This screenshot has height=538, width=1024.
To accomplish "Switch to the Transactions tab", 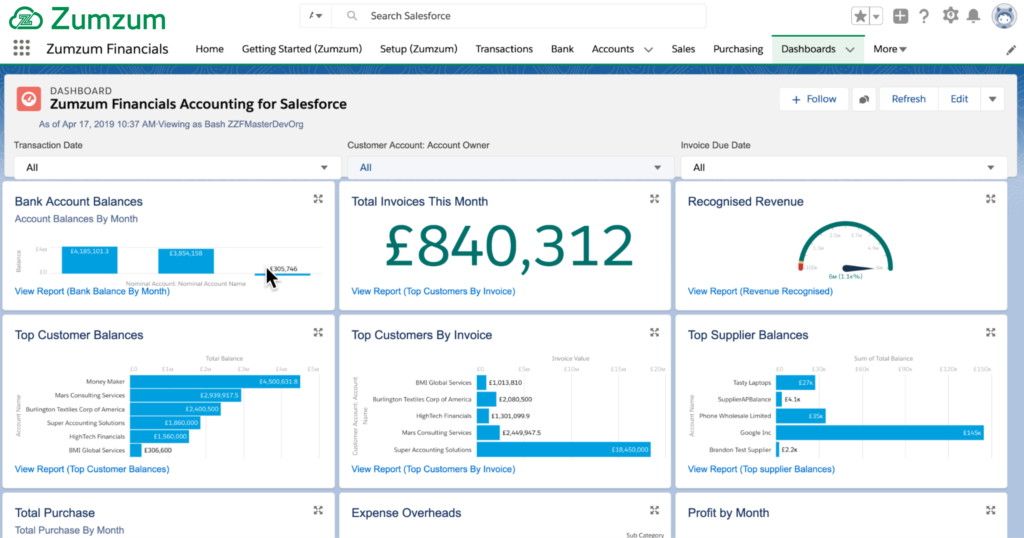I will tap(504, 49).
